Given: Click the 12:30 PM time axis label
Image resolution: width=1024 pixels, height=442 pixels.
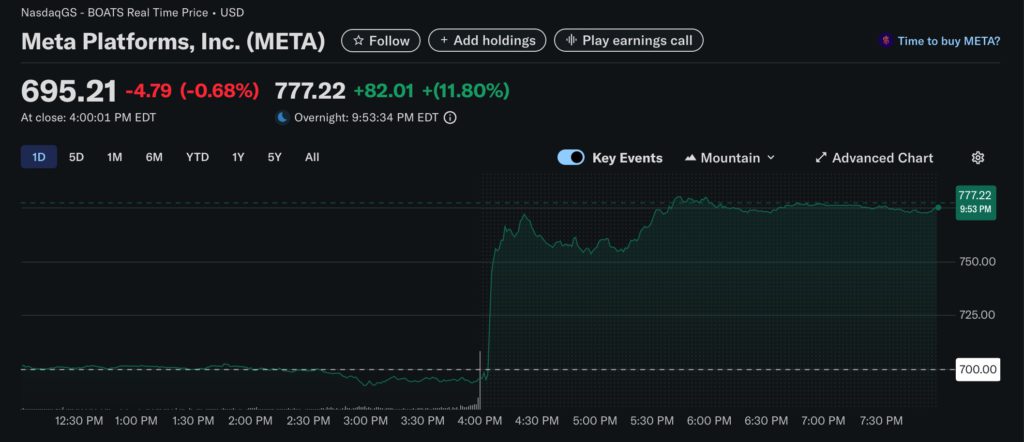Looking at the screenshot, I should [80, 421].
